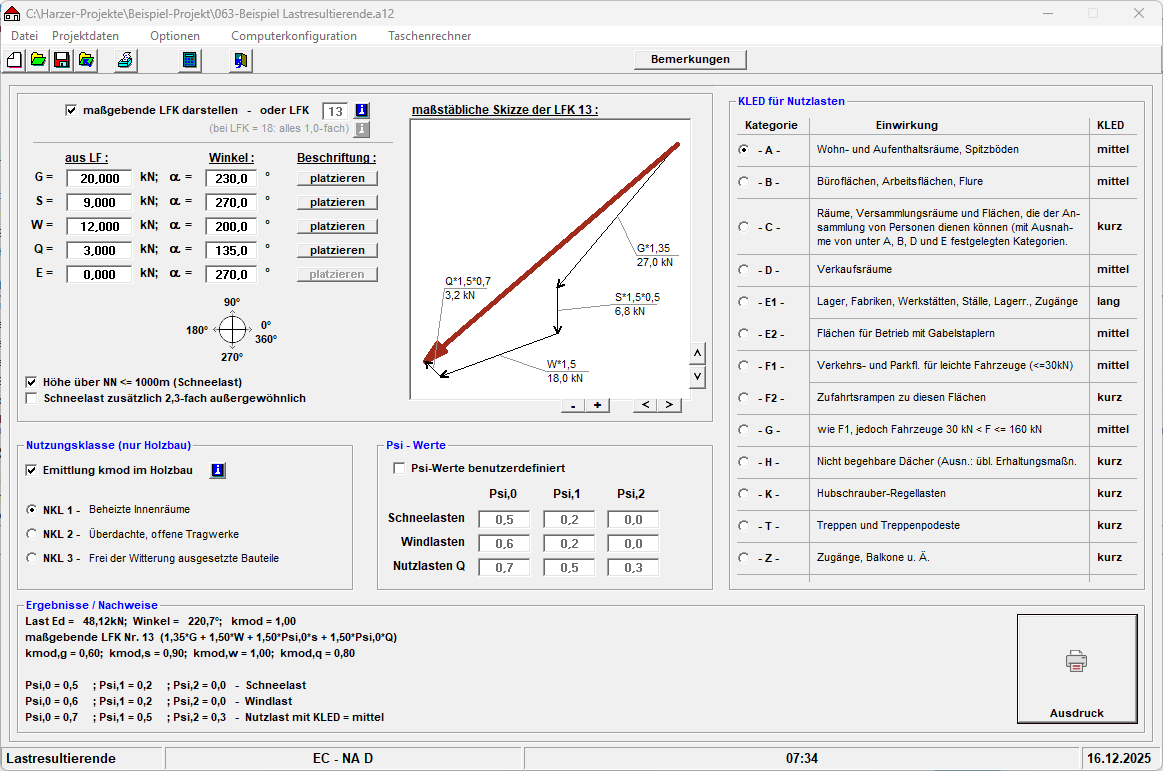
Task: Enable Psi-Werte benutzerdefiniert checkbox
Action: (x=400, y=468)
